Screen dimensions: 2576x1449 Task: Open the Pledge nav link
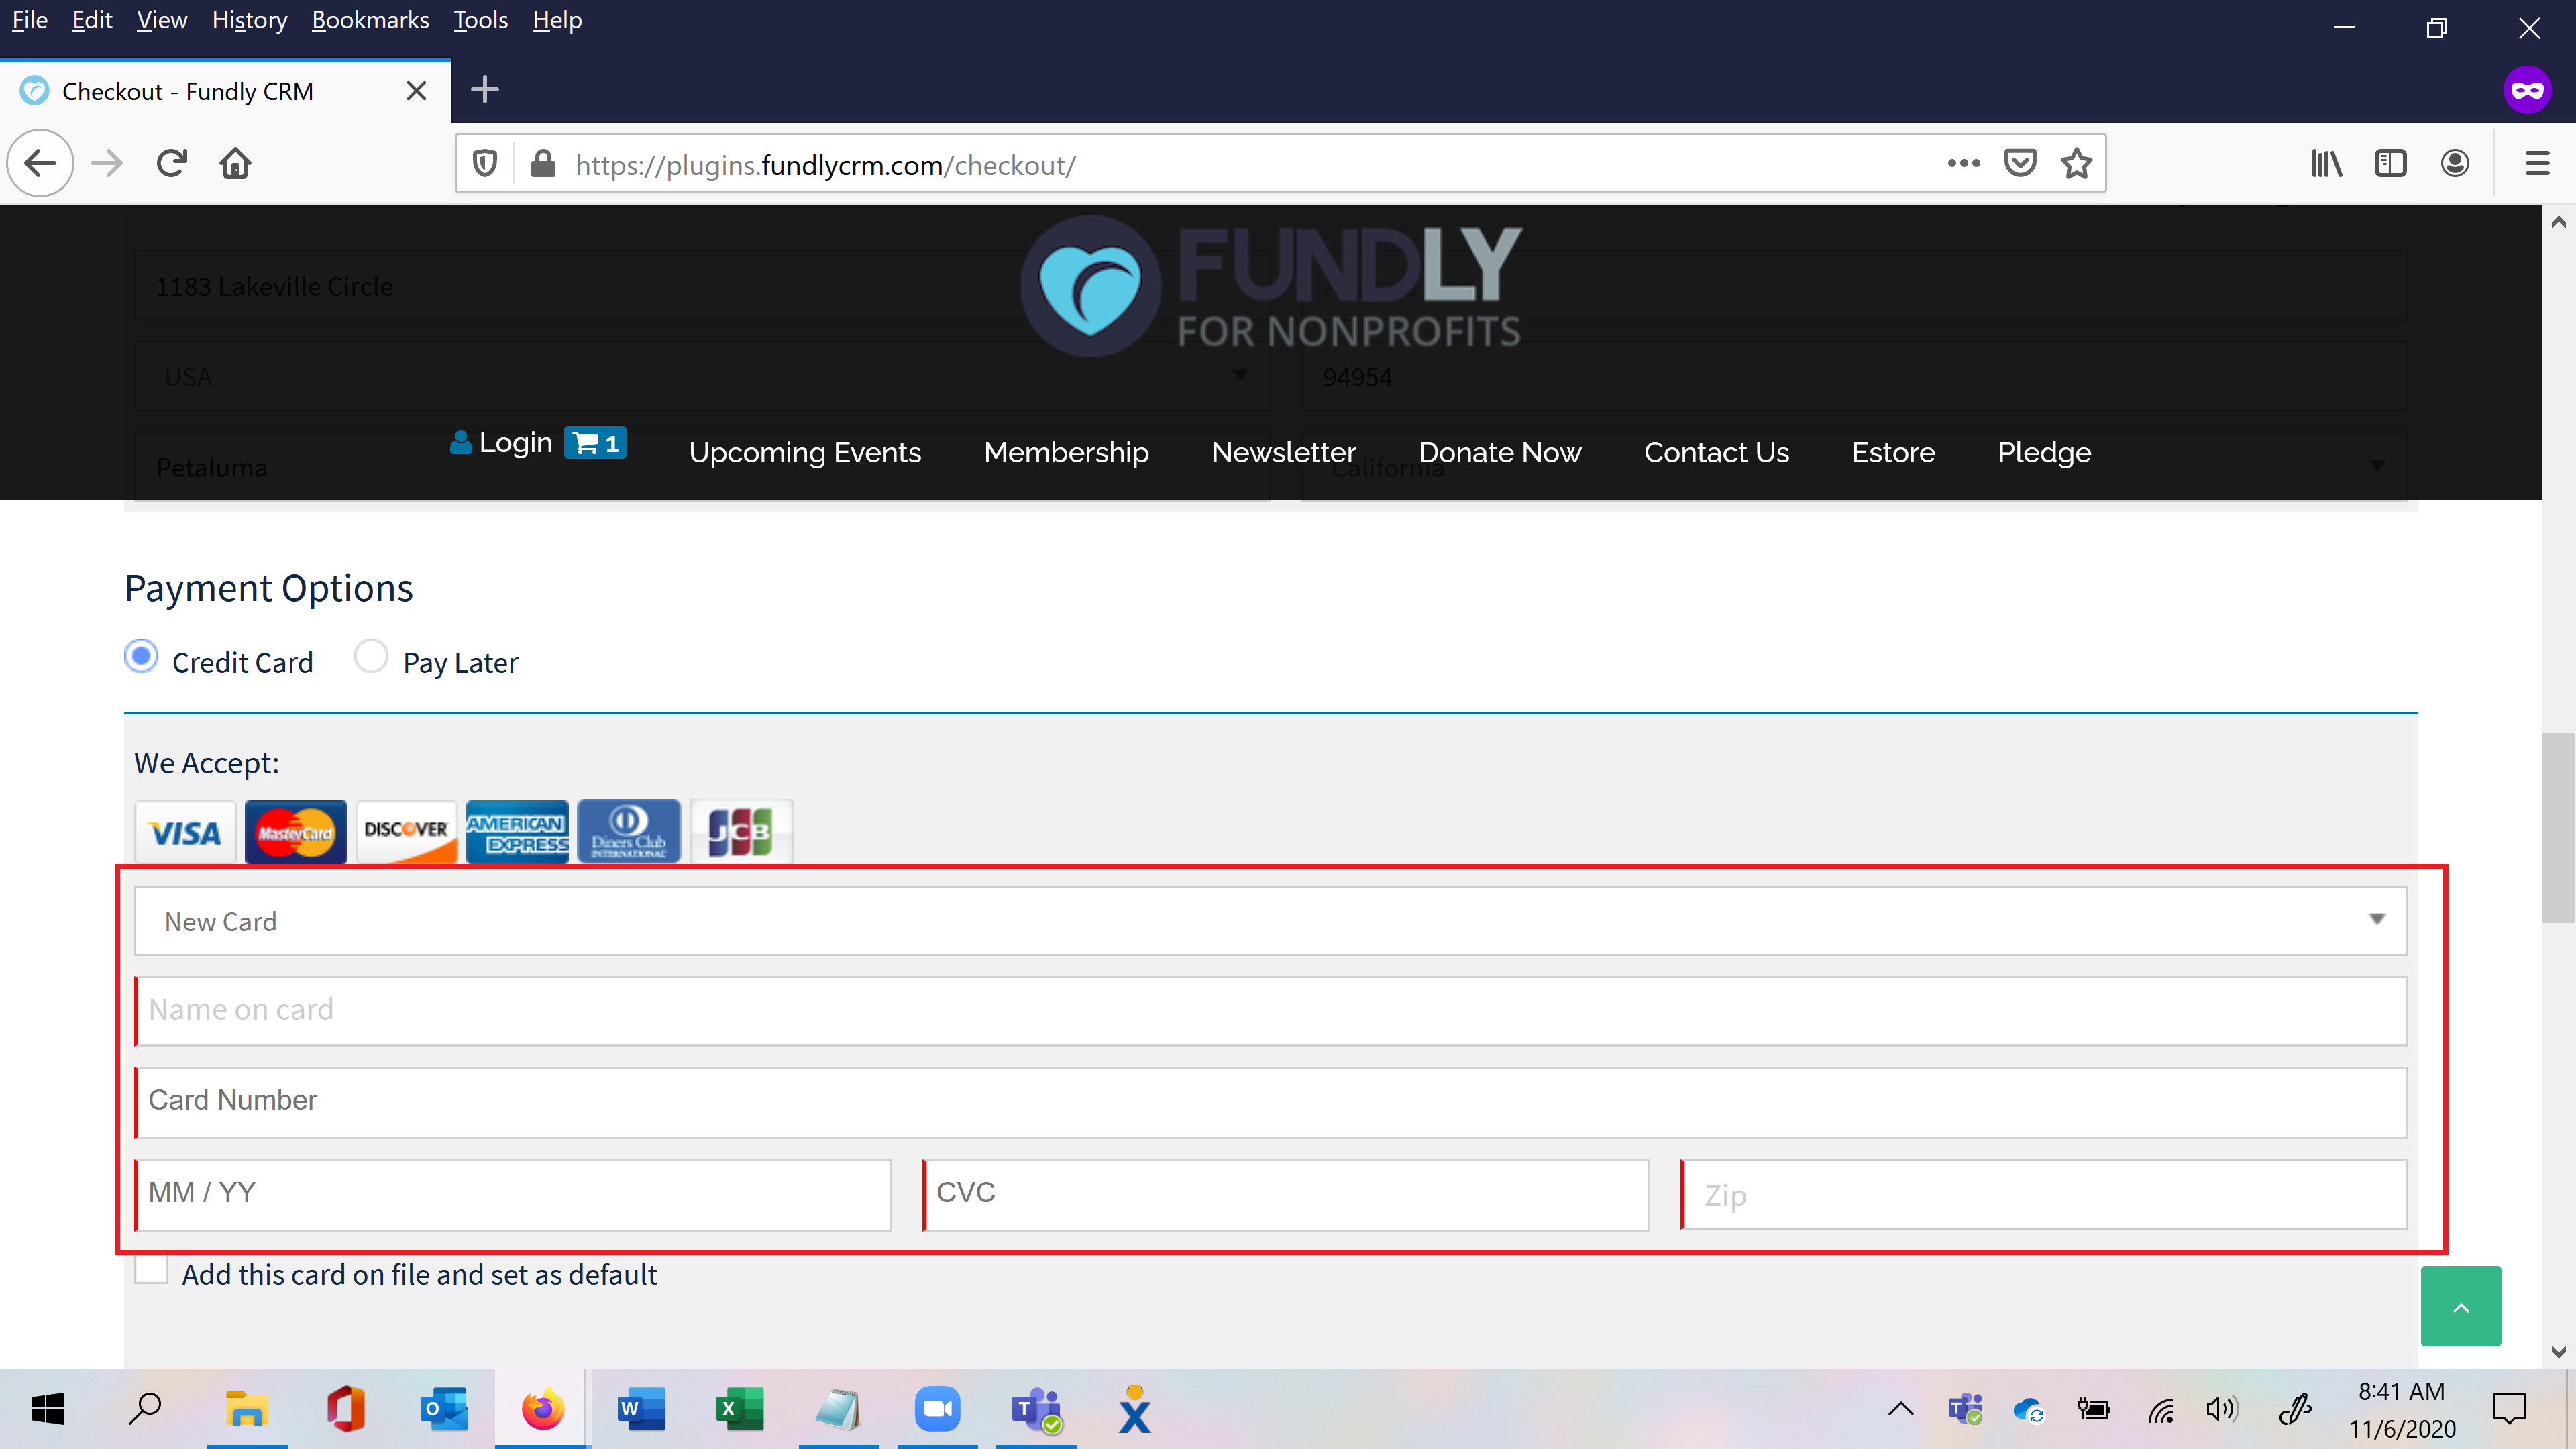tap(2044, 452)
